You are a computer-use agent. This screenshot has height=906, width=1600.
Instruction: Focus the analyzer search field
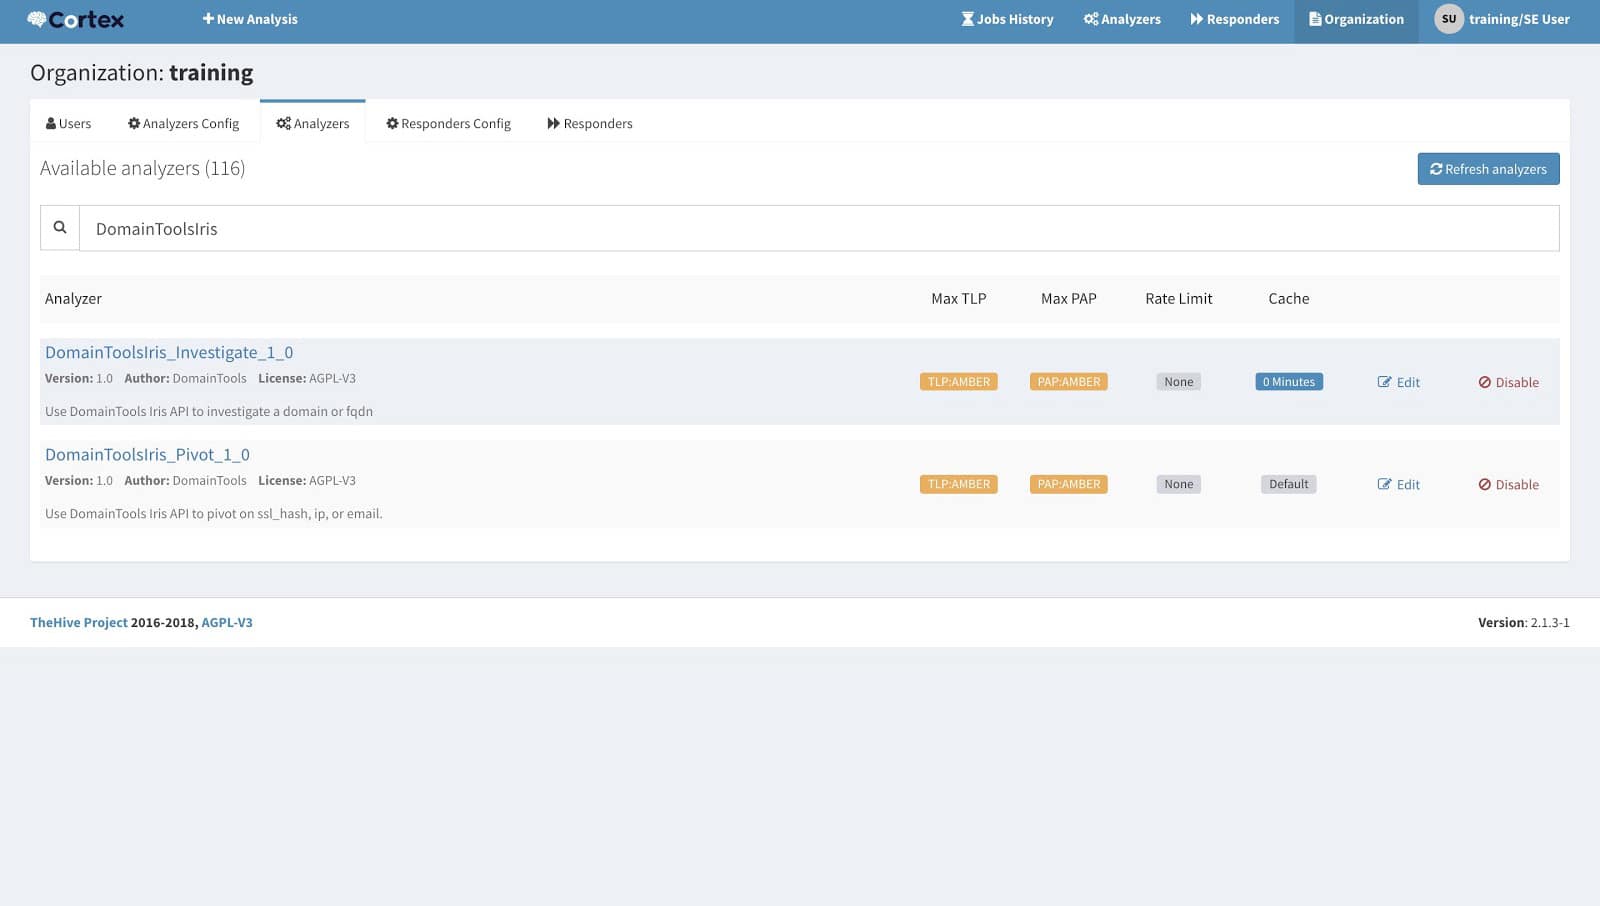[x=819, y=228]
